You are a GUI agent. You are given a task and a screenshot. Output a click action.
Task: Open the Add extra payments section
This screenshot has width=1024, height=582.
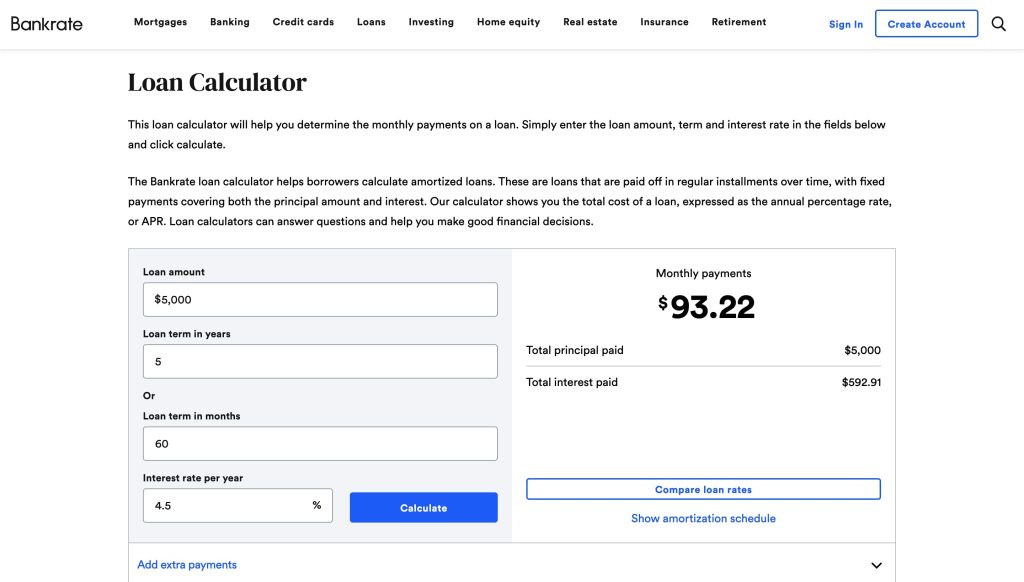point(187,564)
